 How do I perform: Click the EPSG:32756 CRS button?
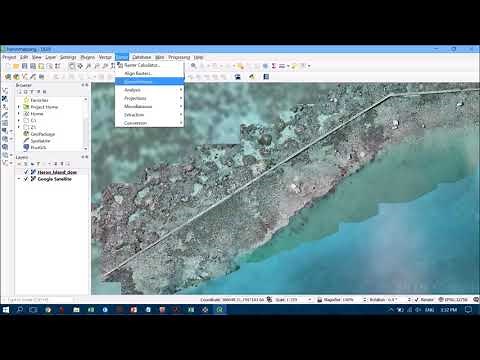pyautogui.click(x=453, y=300)
